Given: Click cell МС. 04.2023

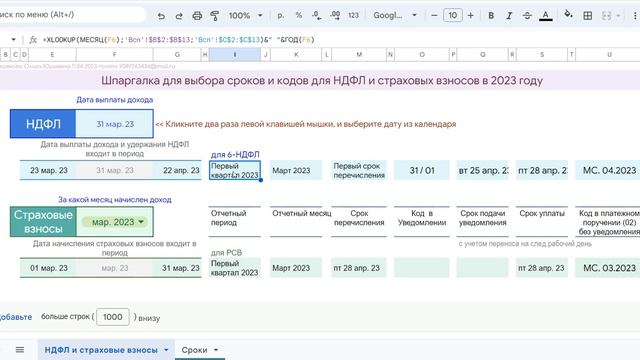Looking at the screenshot, I should (x=608, y=171).
